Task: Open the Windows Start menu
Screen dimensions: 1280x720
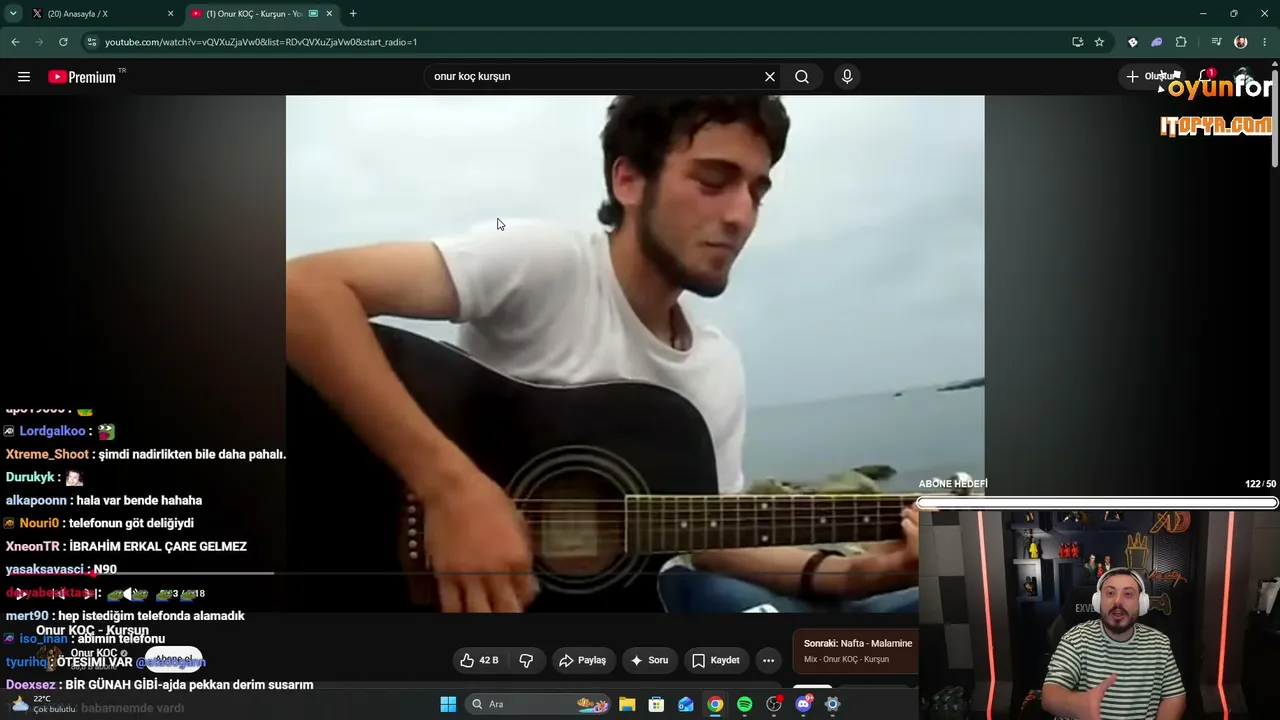Action: tap(448, 704)
